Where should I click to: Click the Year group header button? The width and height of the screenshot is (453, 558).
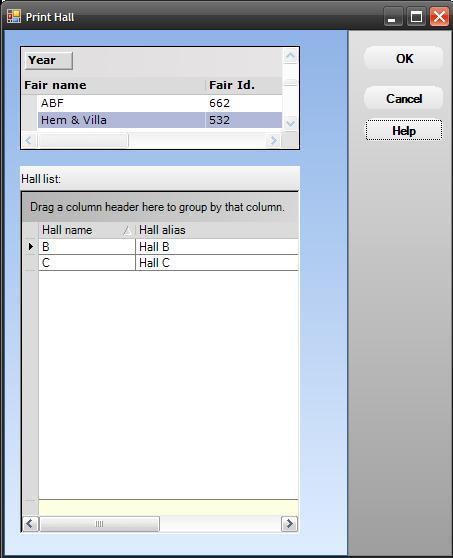pos(49,60)
